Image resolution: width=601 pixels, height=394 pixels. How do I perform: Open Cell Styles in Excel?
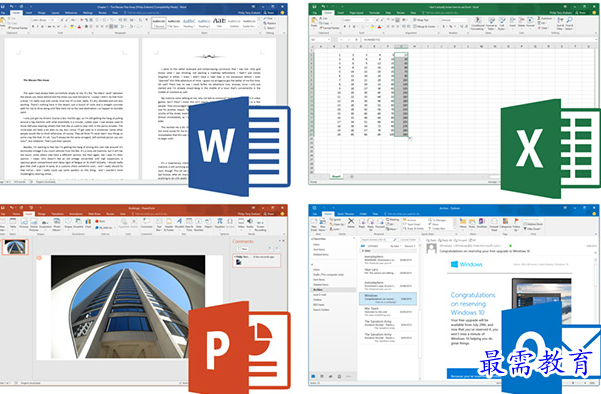pos(502,24)
